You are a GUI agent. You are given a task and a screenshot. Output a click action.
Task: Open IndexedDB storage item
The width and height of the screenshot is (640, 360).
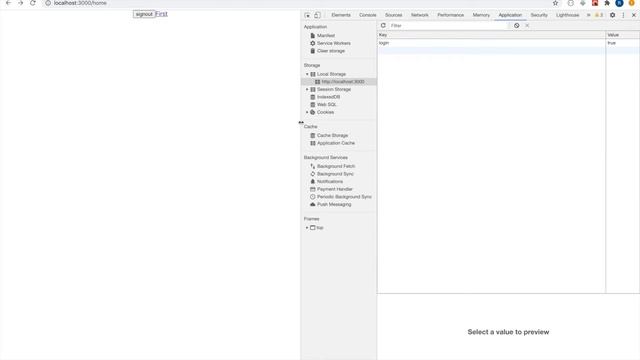point(328,97)
